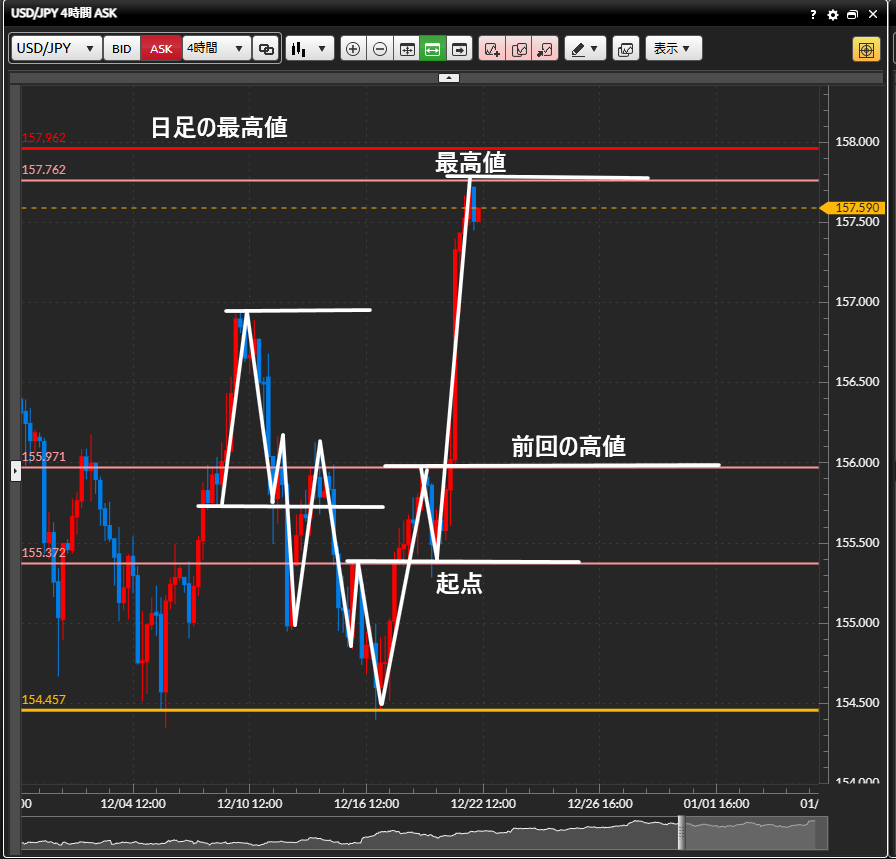Click the chart template save icon
The width and height of the screenshot is (896, 859).
click(x=626, y=49)
